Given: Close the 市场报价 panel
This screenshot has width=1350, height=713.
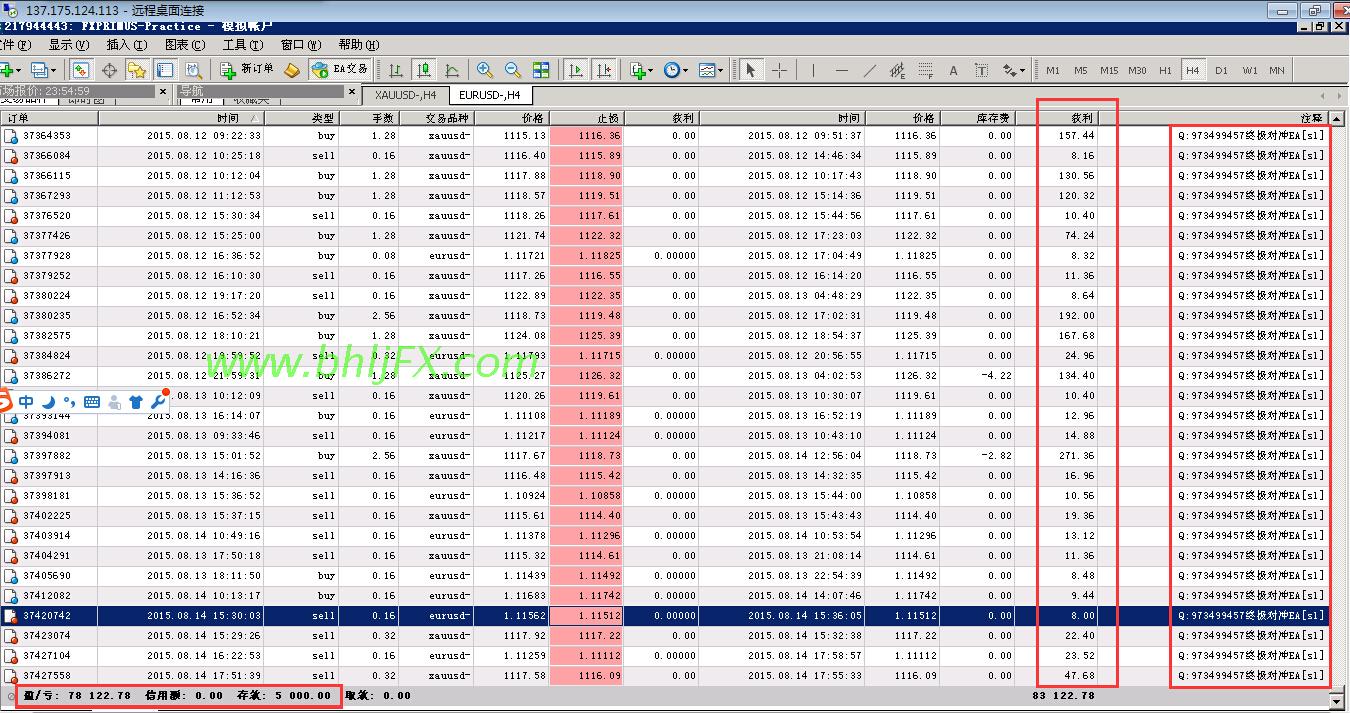Looking at the screenshot, I should [x=163, y=91].
